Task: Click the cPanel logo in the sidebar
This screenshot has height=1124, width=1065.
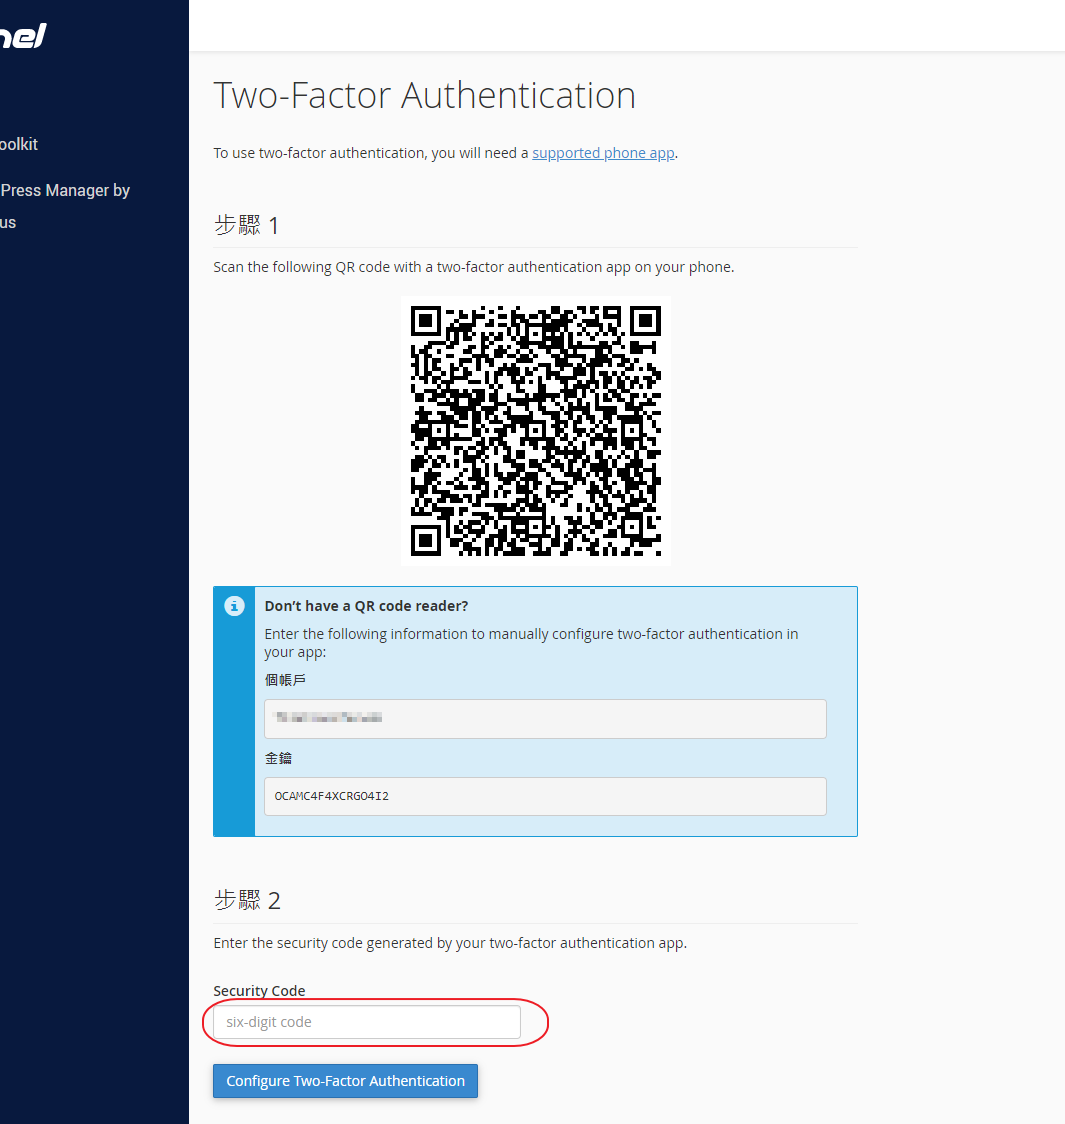Action: click(22, 37)
